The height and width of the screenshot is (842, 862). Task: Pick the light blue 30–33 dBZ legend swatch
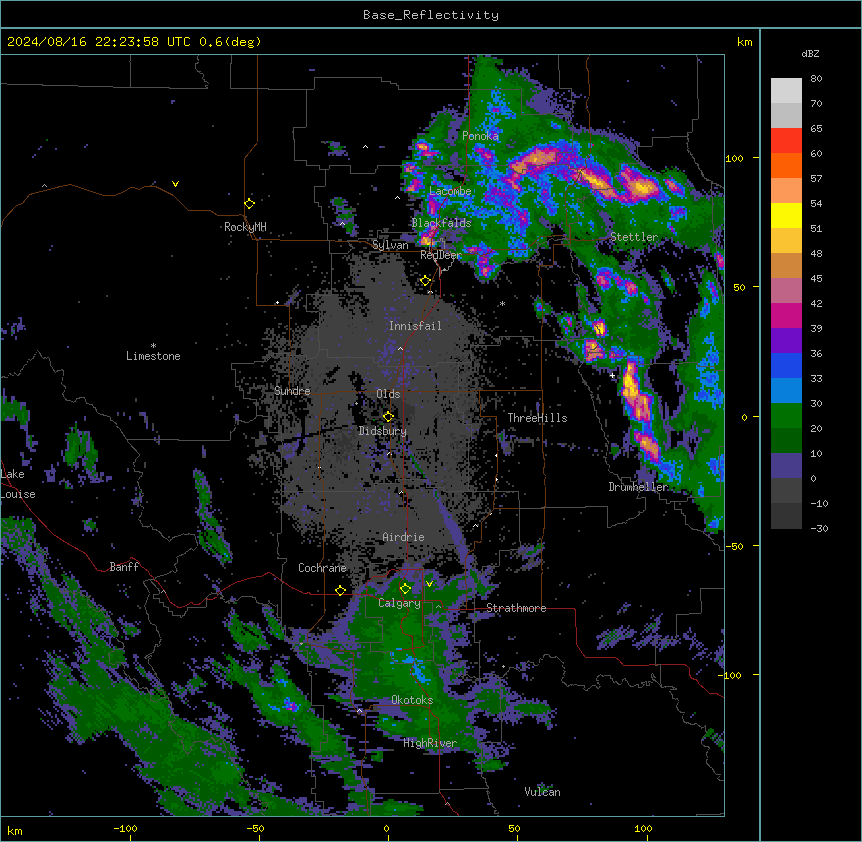(x=786, y=391)
